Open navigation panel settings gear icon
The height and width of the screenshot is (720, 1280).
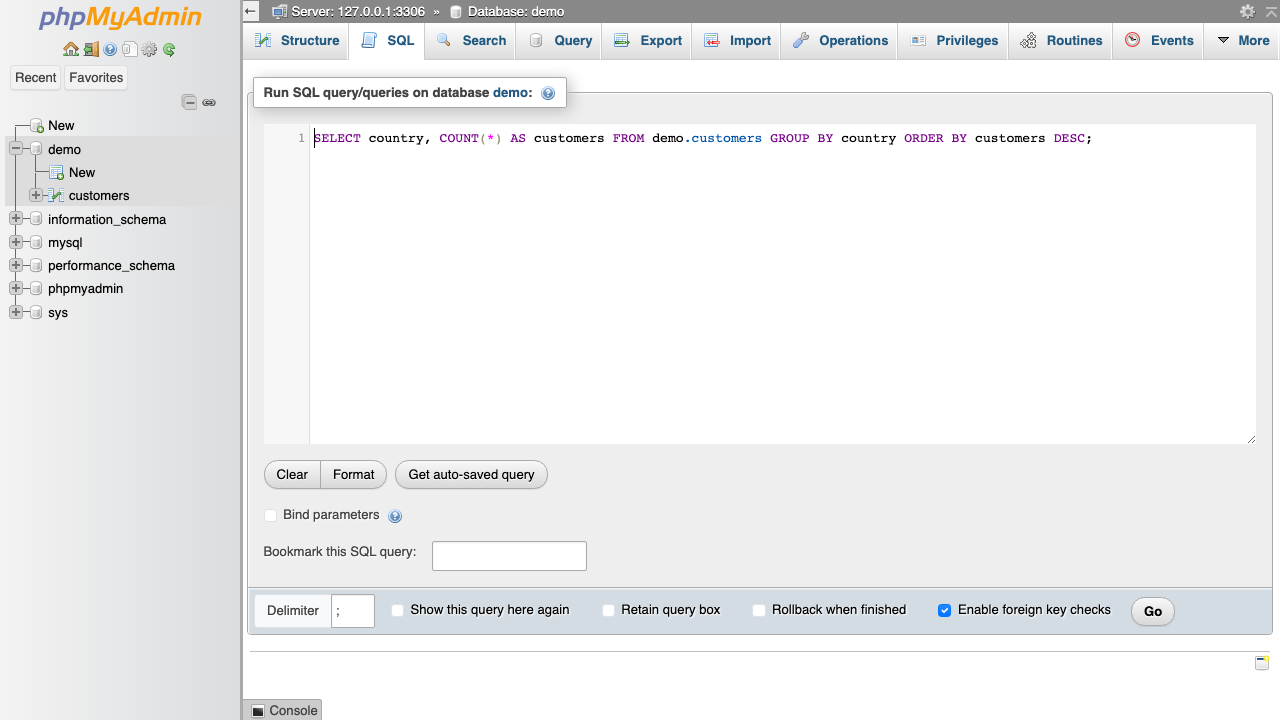click(149, 49)
